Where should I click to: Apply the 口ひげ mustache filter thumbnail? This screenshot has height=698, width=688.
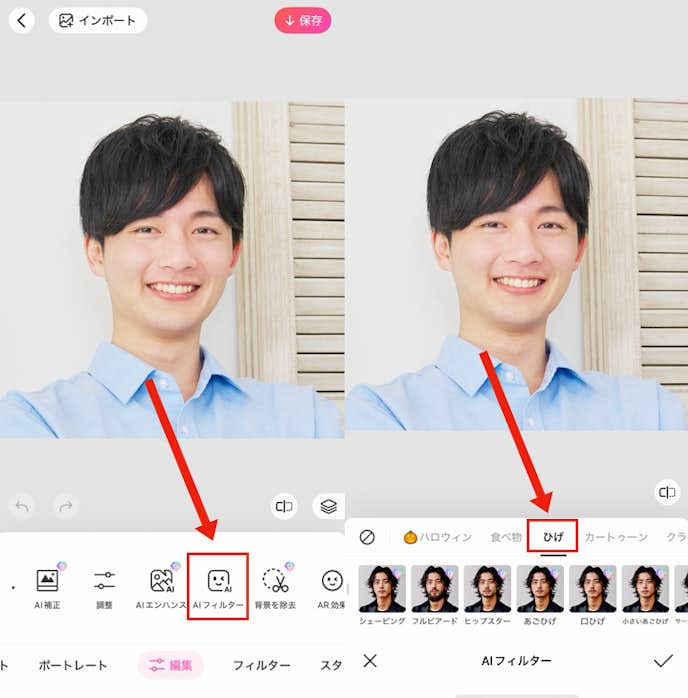coord(593,589)
